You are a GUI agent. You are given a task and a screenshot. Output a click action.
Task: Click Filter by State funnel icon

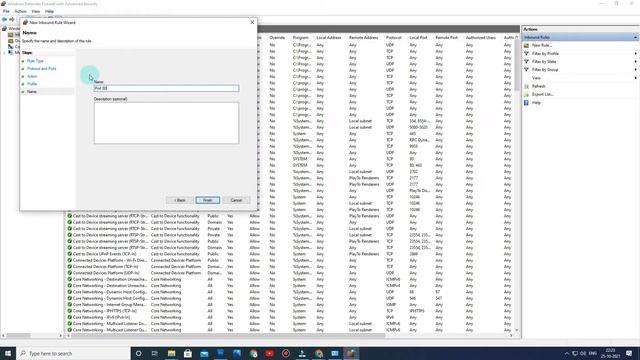(x=526, y=62)
